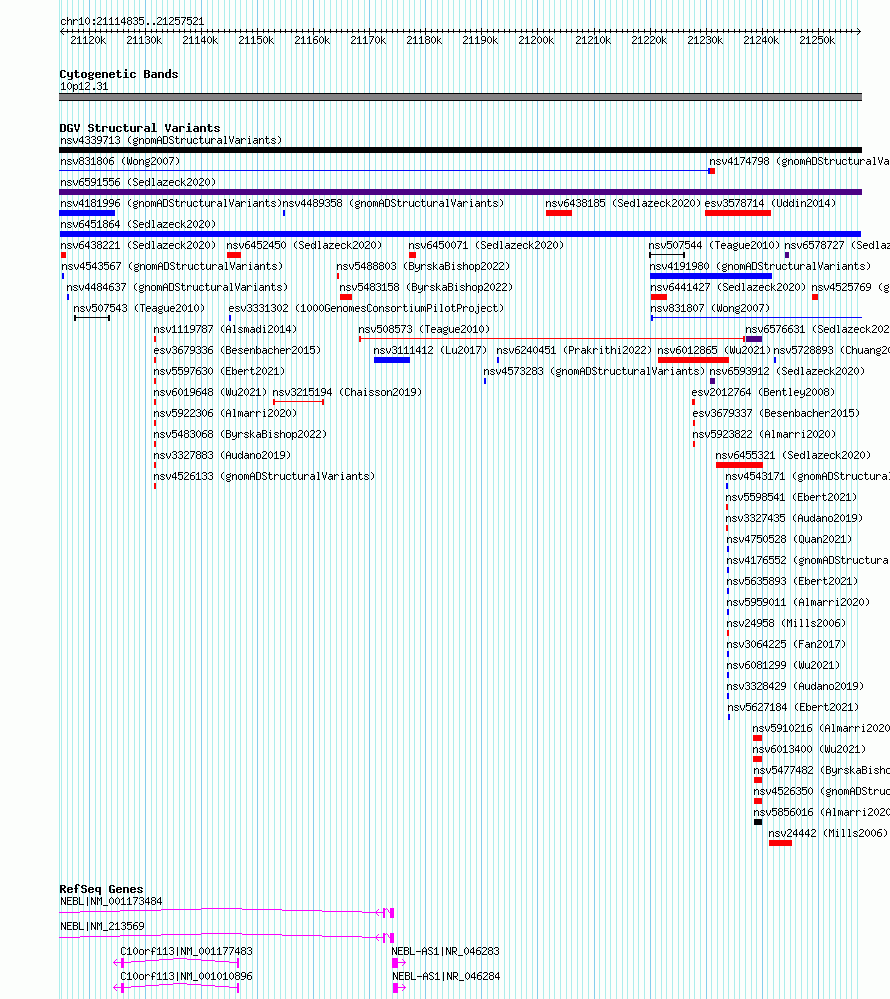Open nsv4526133 gnomADStructuralVariants label
The image size is (890, 999).
[x=264, y=477]
